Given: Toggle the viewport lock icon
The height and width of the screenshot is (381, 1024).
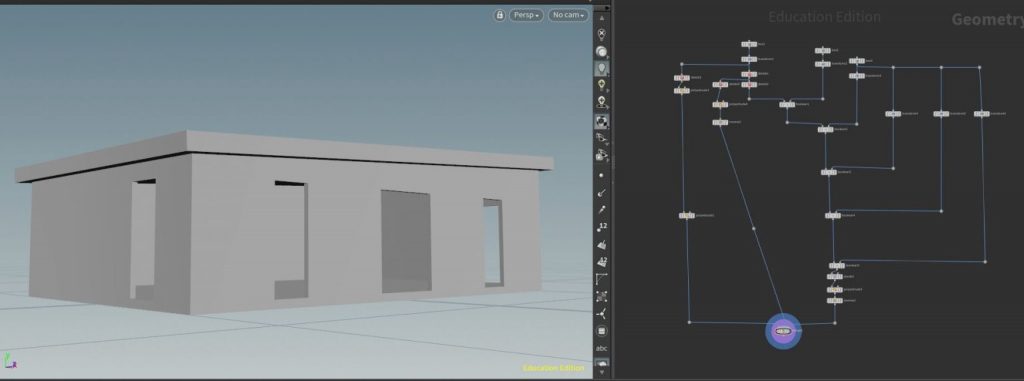Looking at the screenshot, I should point(500,15).
